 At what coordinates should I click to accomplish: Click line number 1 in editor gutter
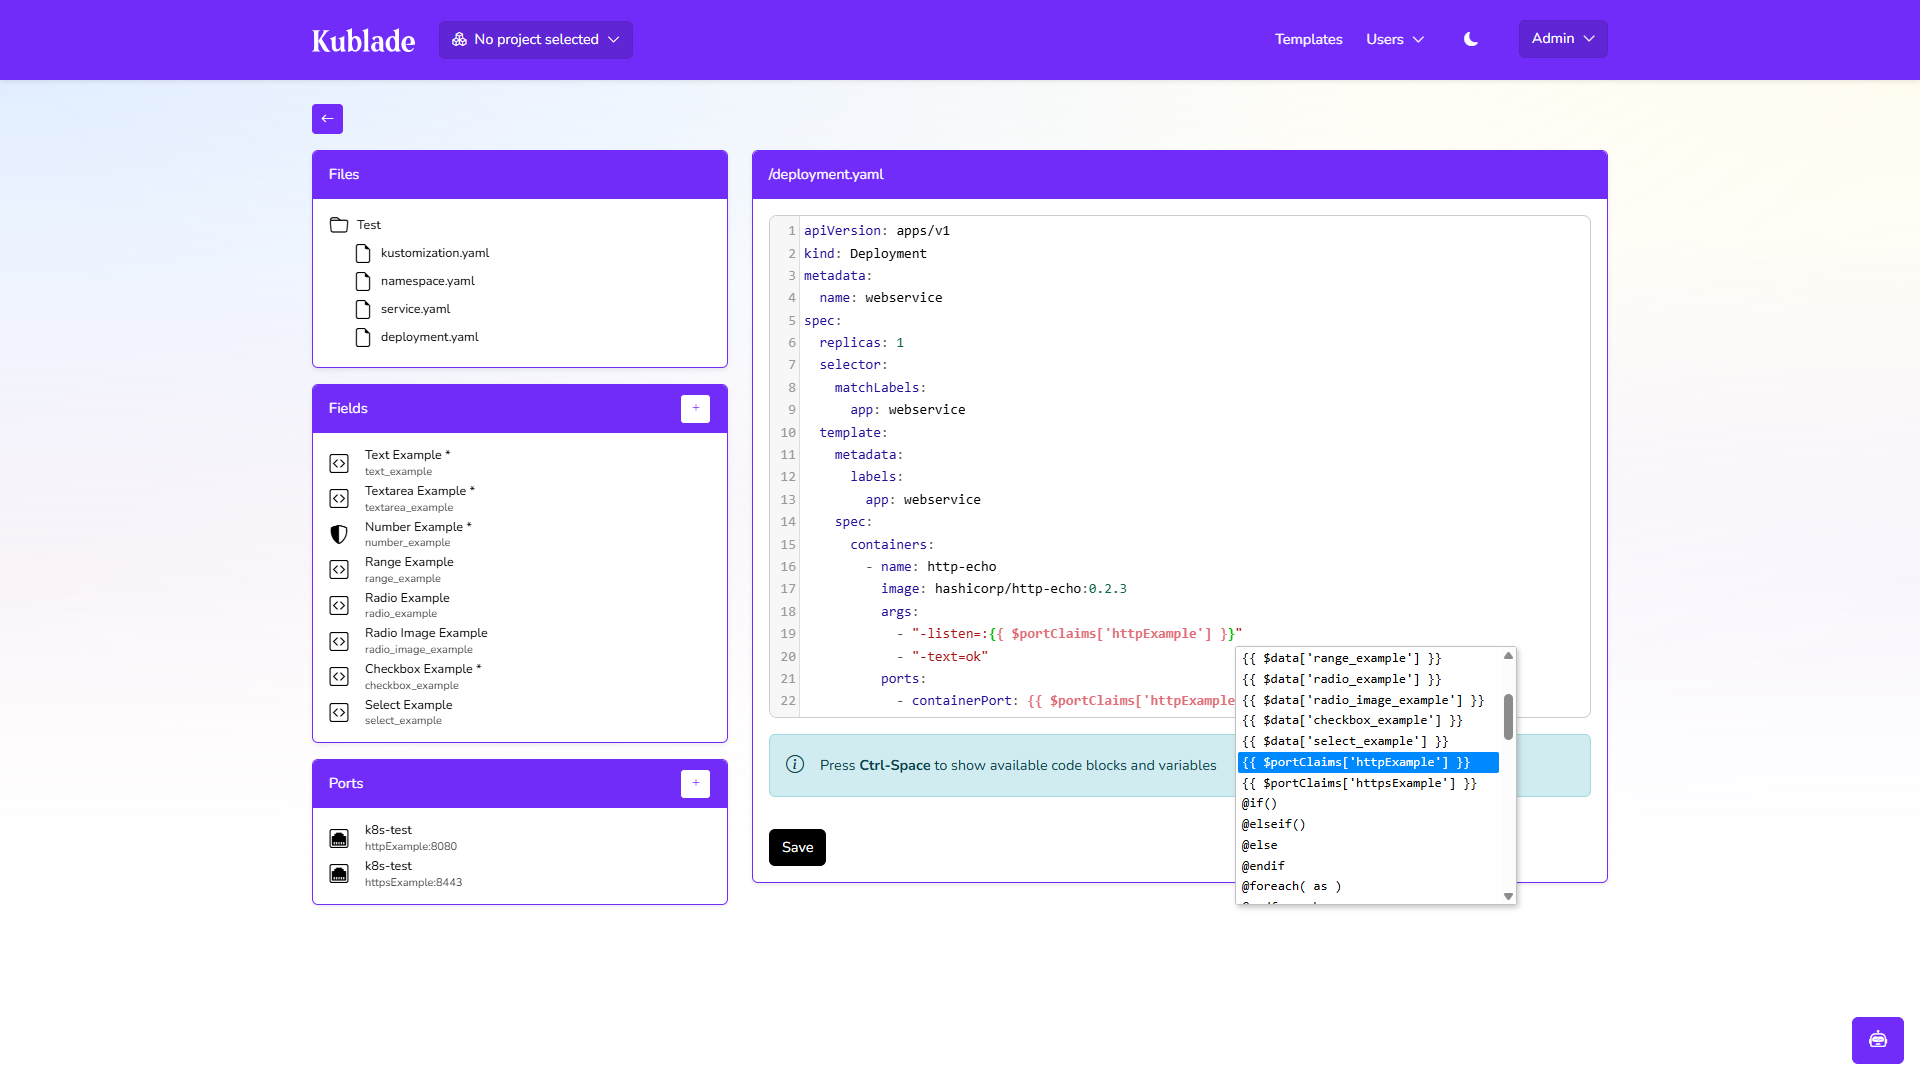(x=792, y=231)
